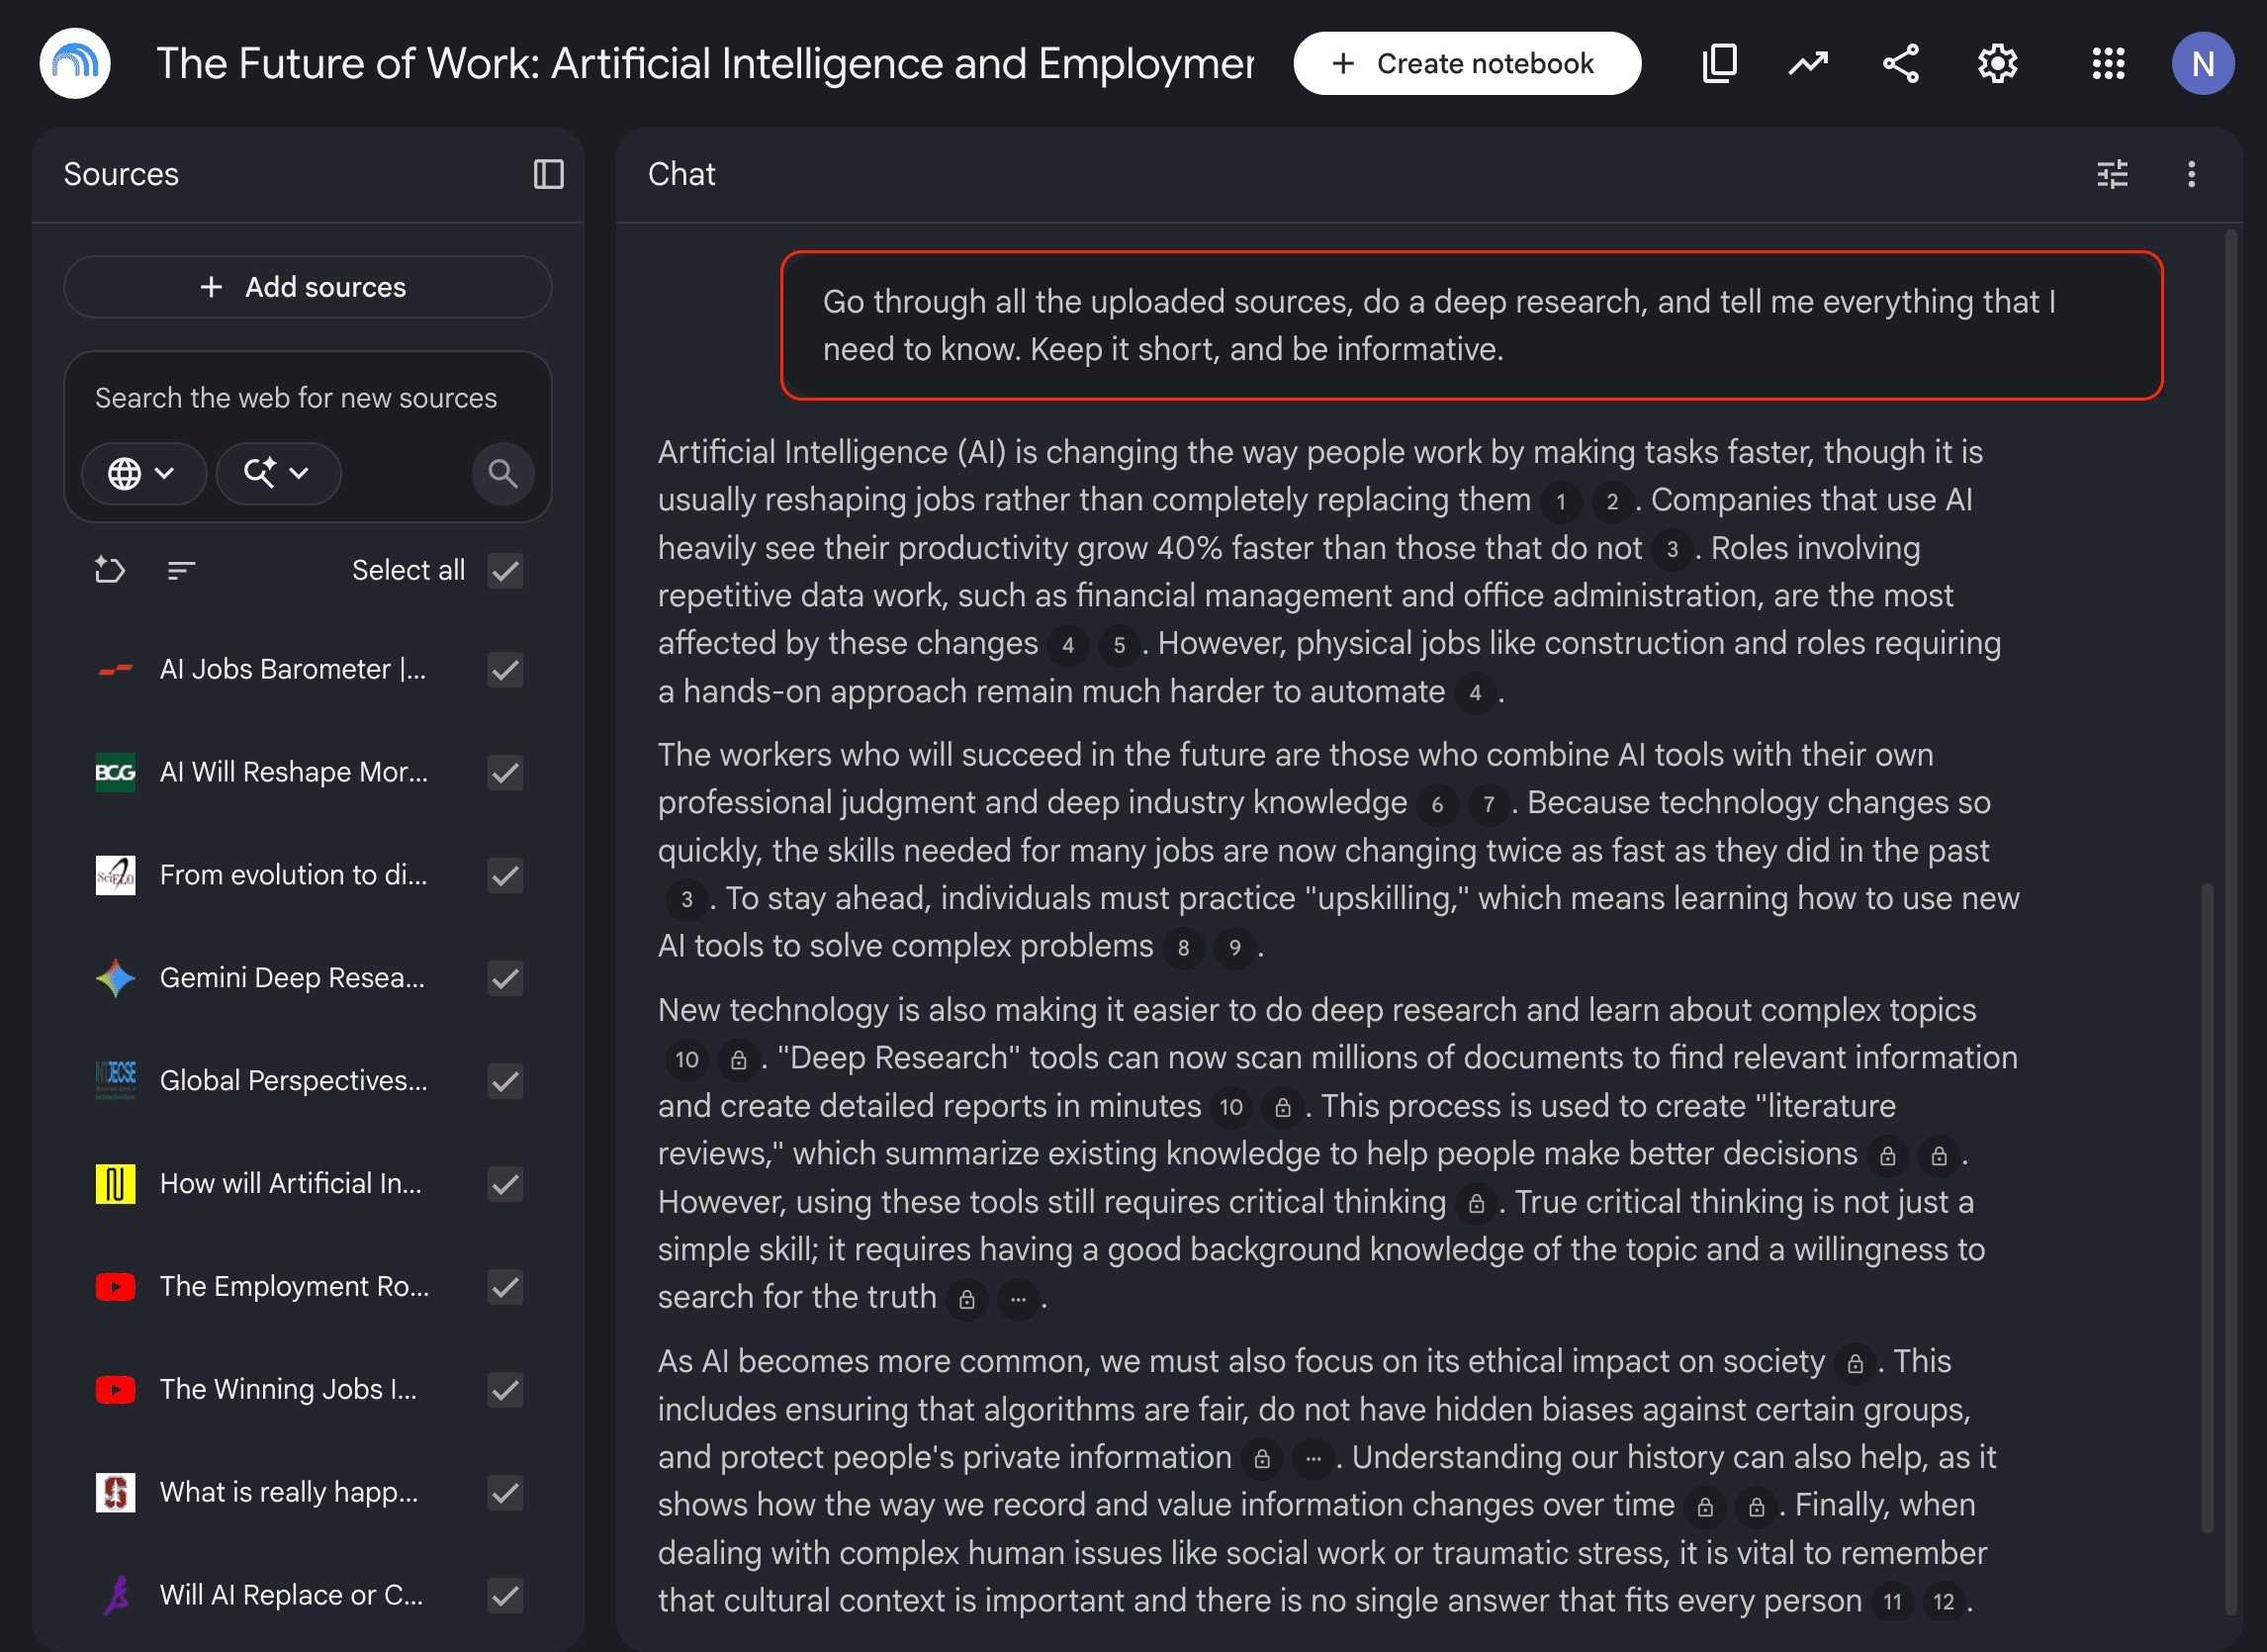The height and width of the screenshot is (1652, 2267).
Task: Uncheck the AI Will Reshape Mor... source
Action: tap(505, 772)
